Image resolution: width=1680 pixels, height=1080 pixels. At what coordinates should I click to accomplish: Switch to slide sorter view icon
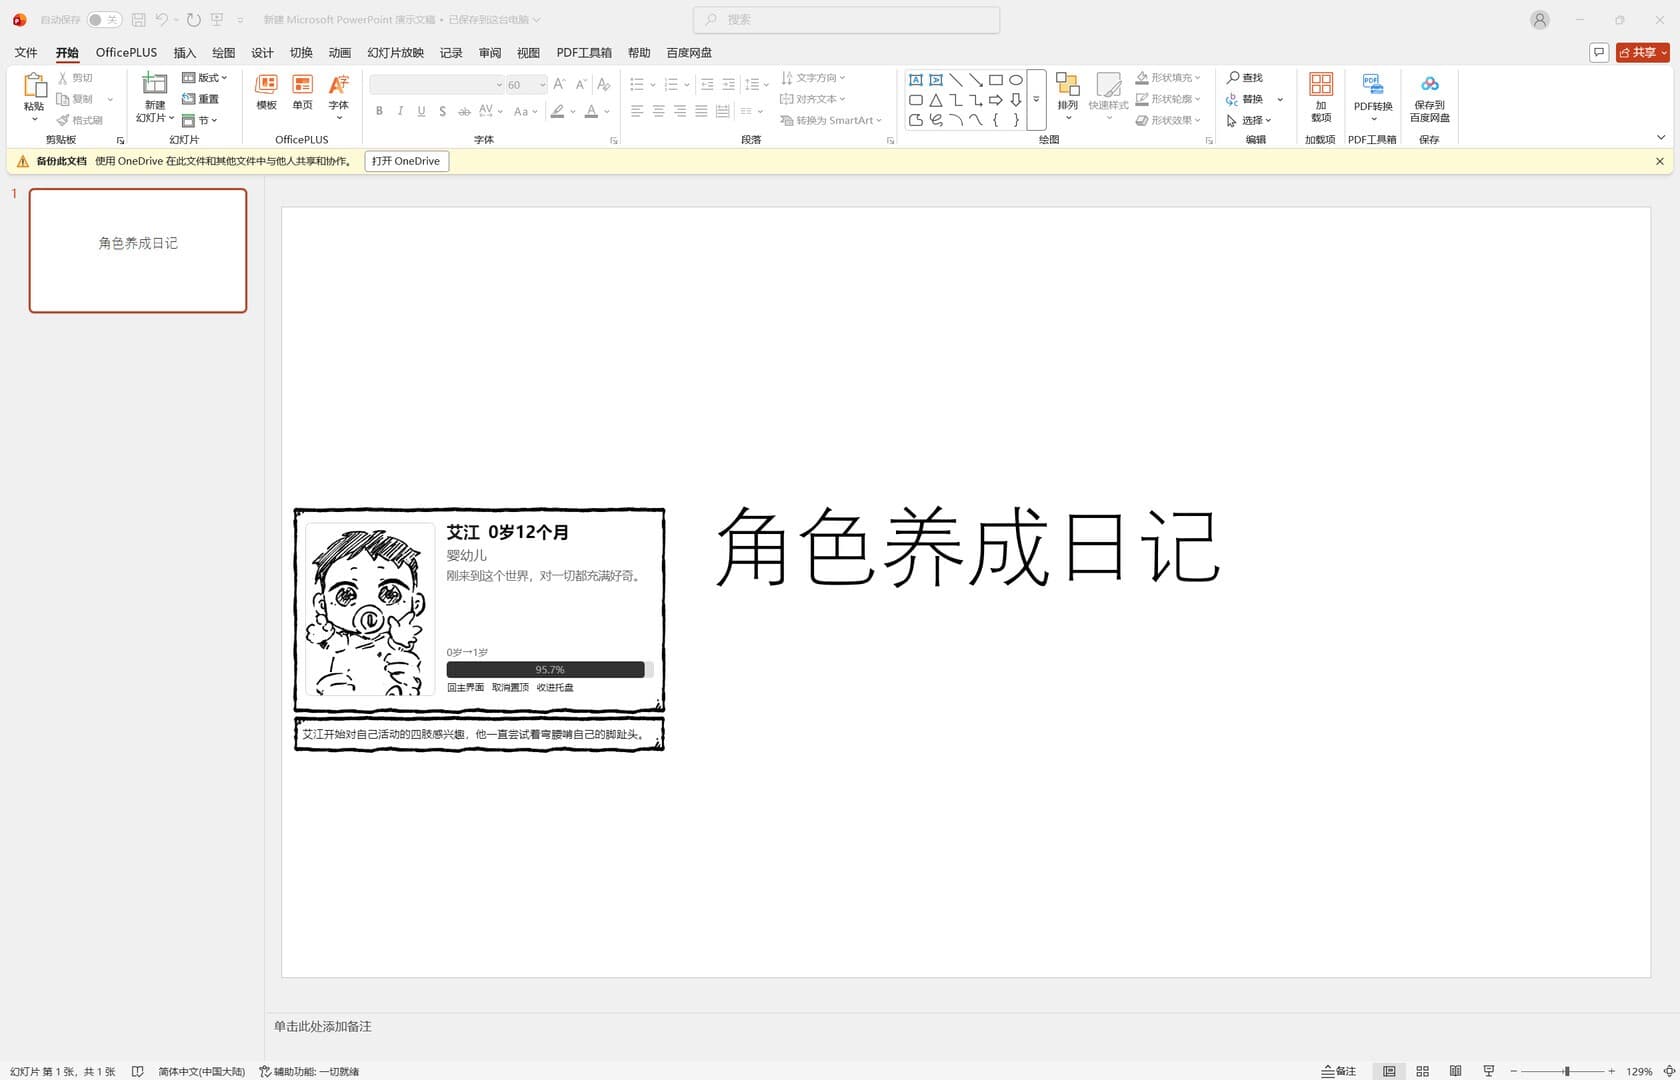(x=1422, y=1071)
